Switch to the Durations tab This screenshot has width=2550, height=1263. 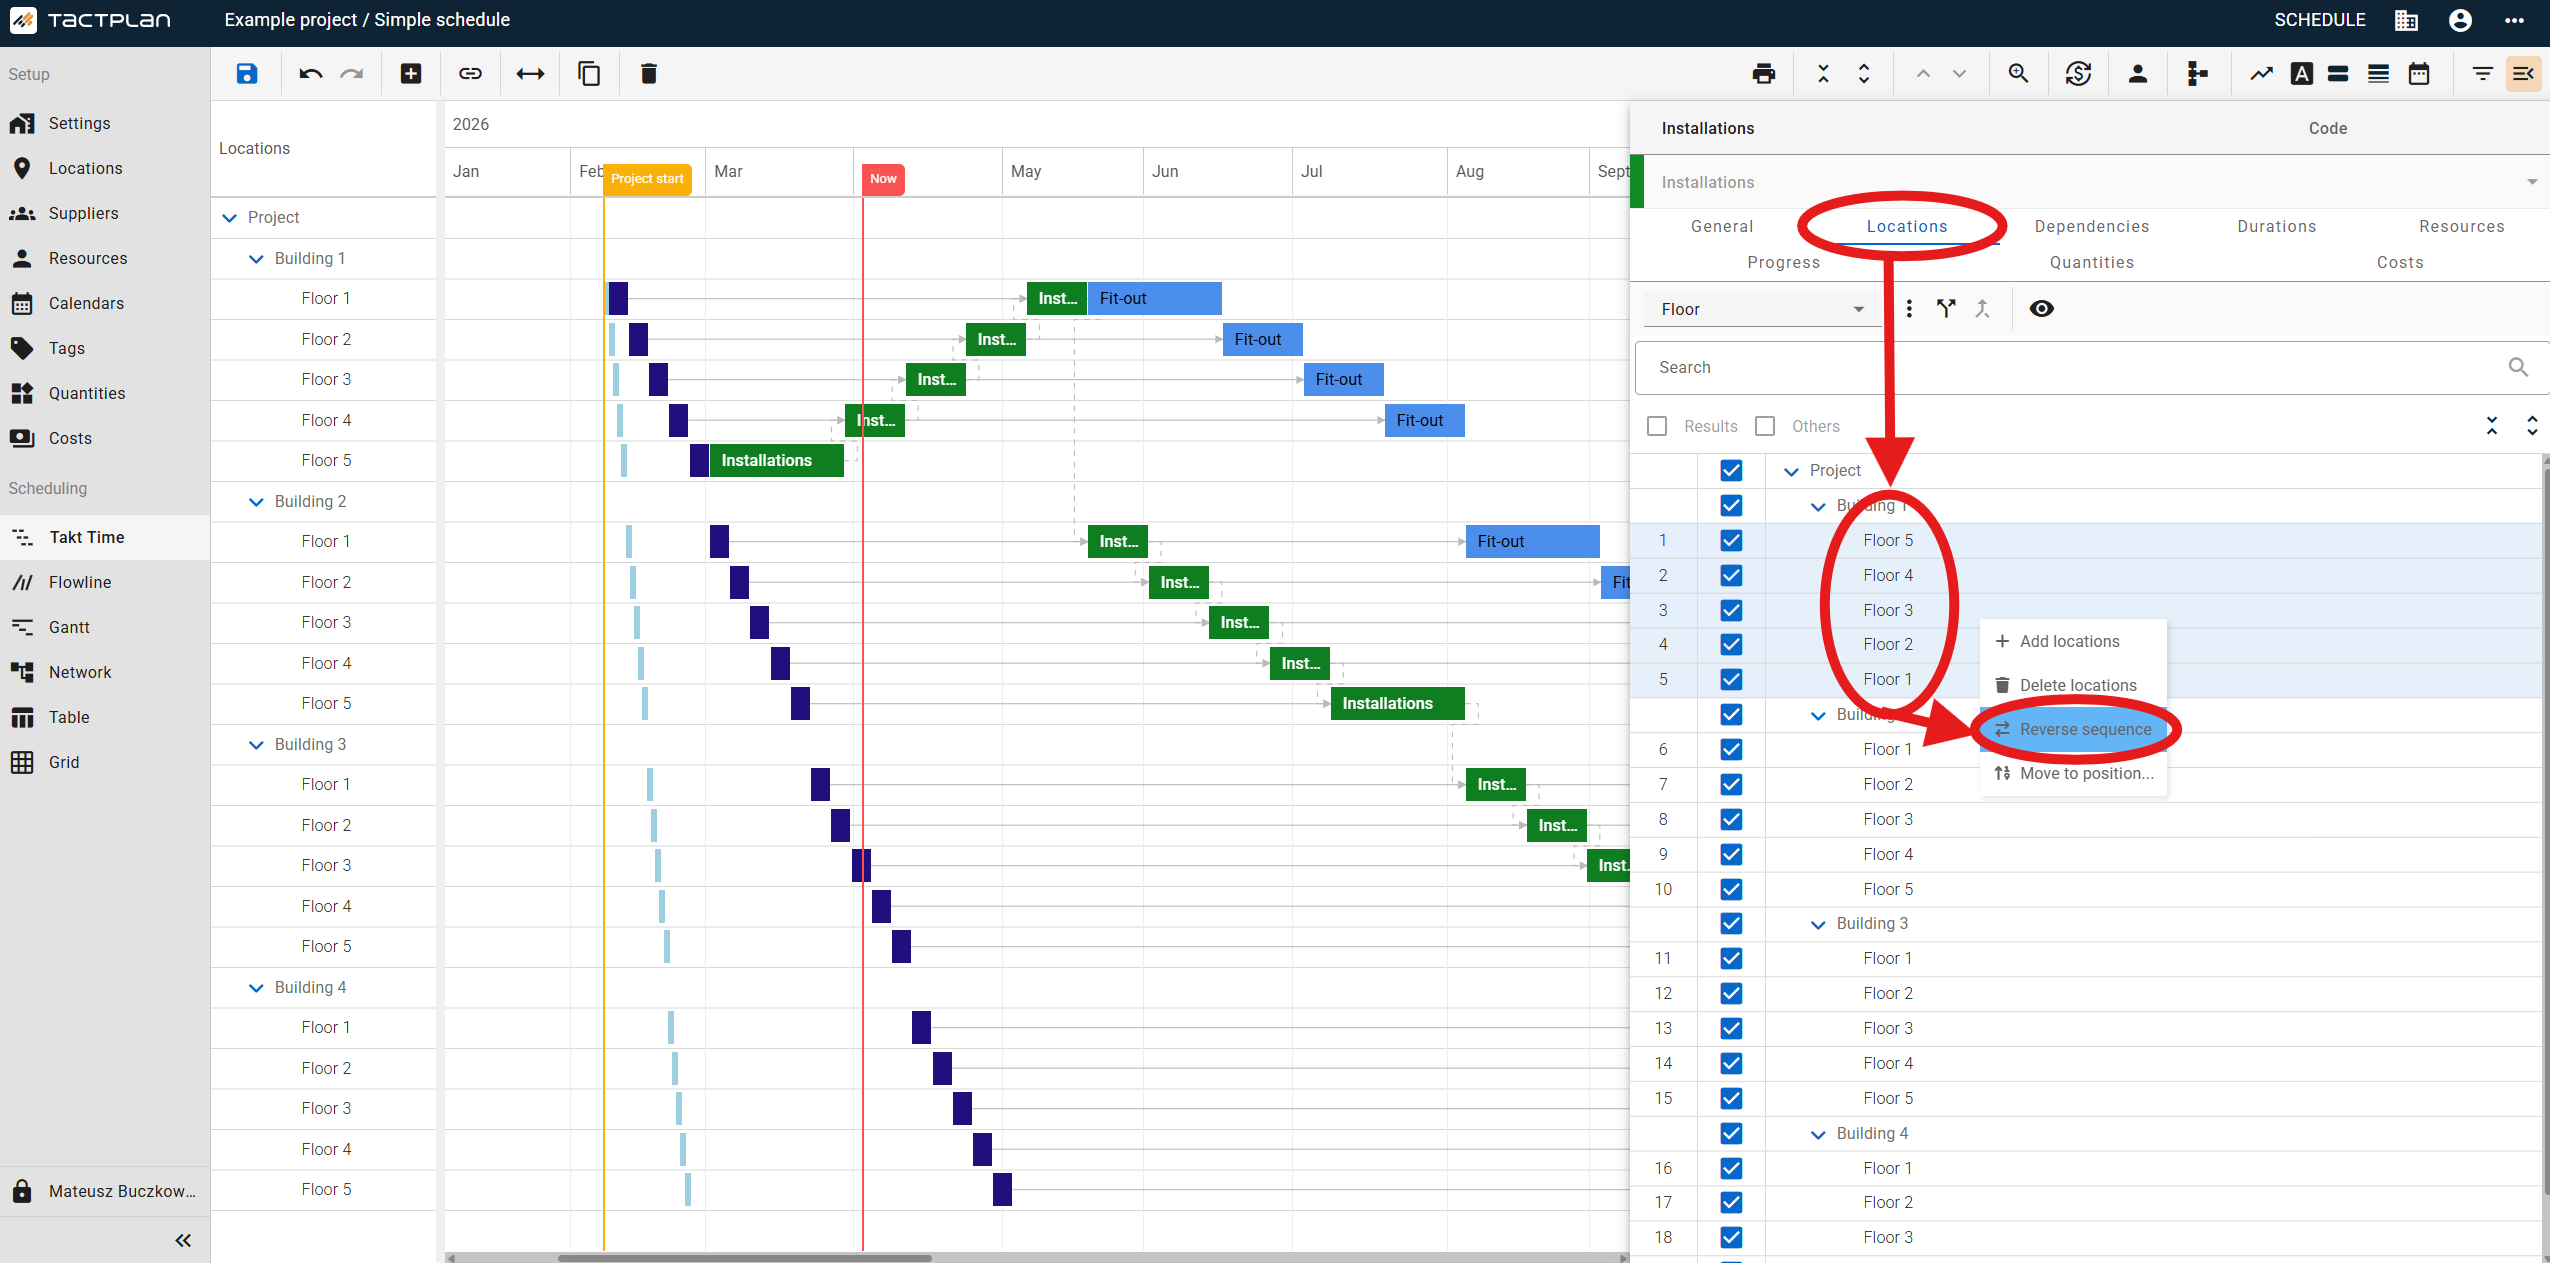click(2277, 226)
